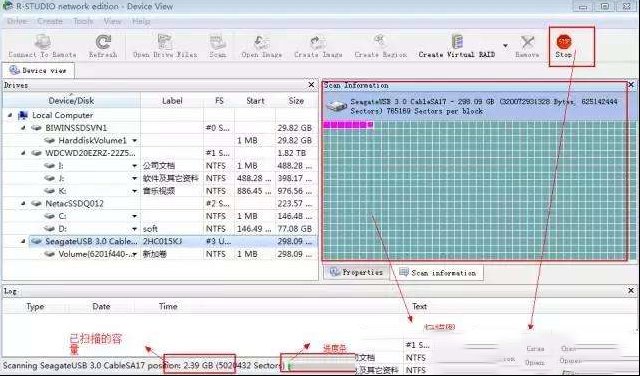Click the Scan toolbar icon

pos(218,46)
